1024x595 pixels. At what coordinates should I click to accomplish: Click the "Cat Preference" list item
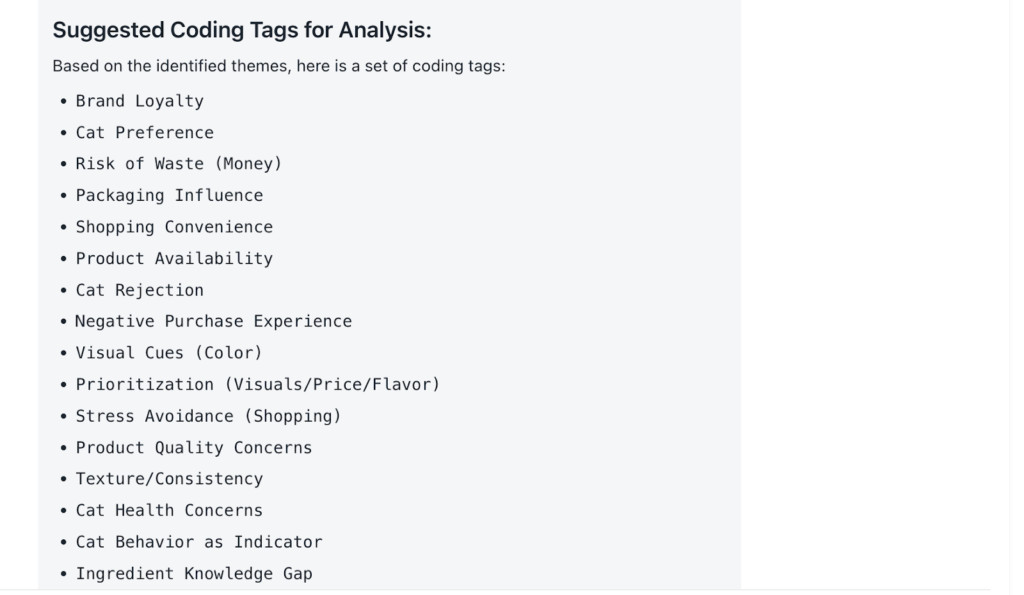tap(144, 132)
